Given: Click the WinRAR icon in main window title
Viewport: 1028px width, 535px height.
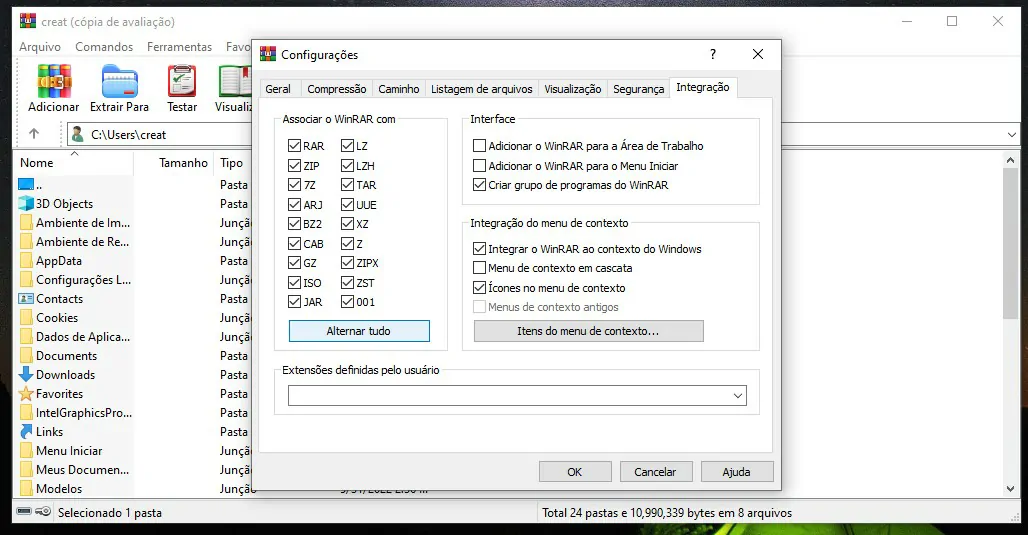Looking at the screenshot, I should coord(28,21).
